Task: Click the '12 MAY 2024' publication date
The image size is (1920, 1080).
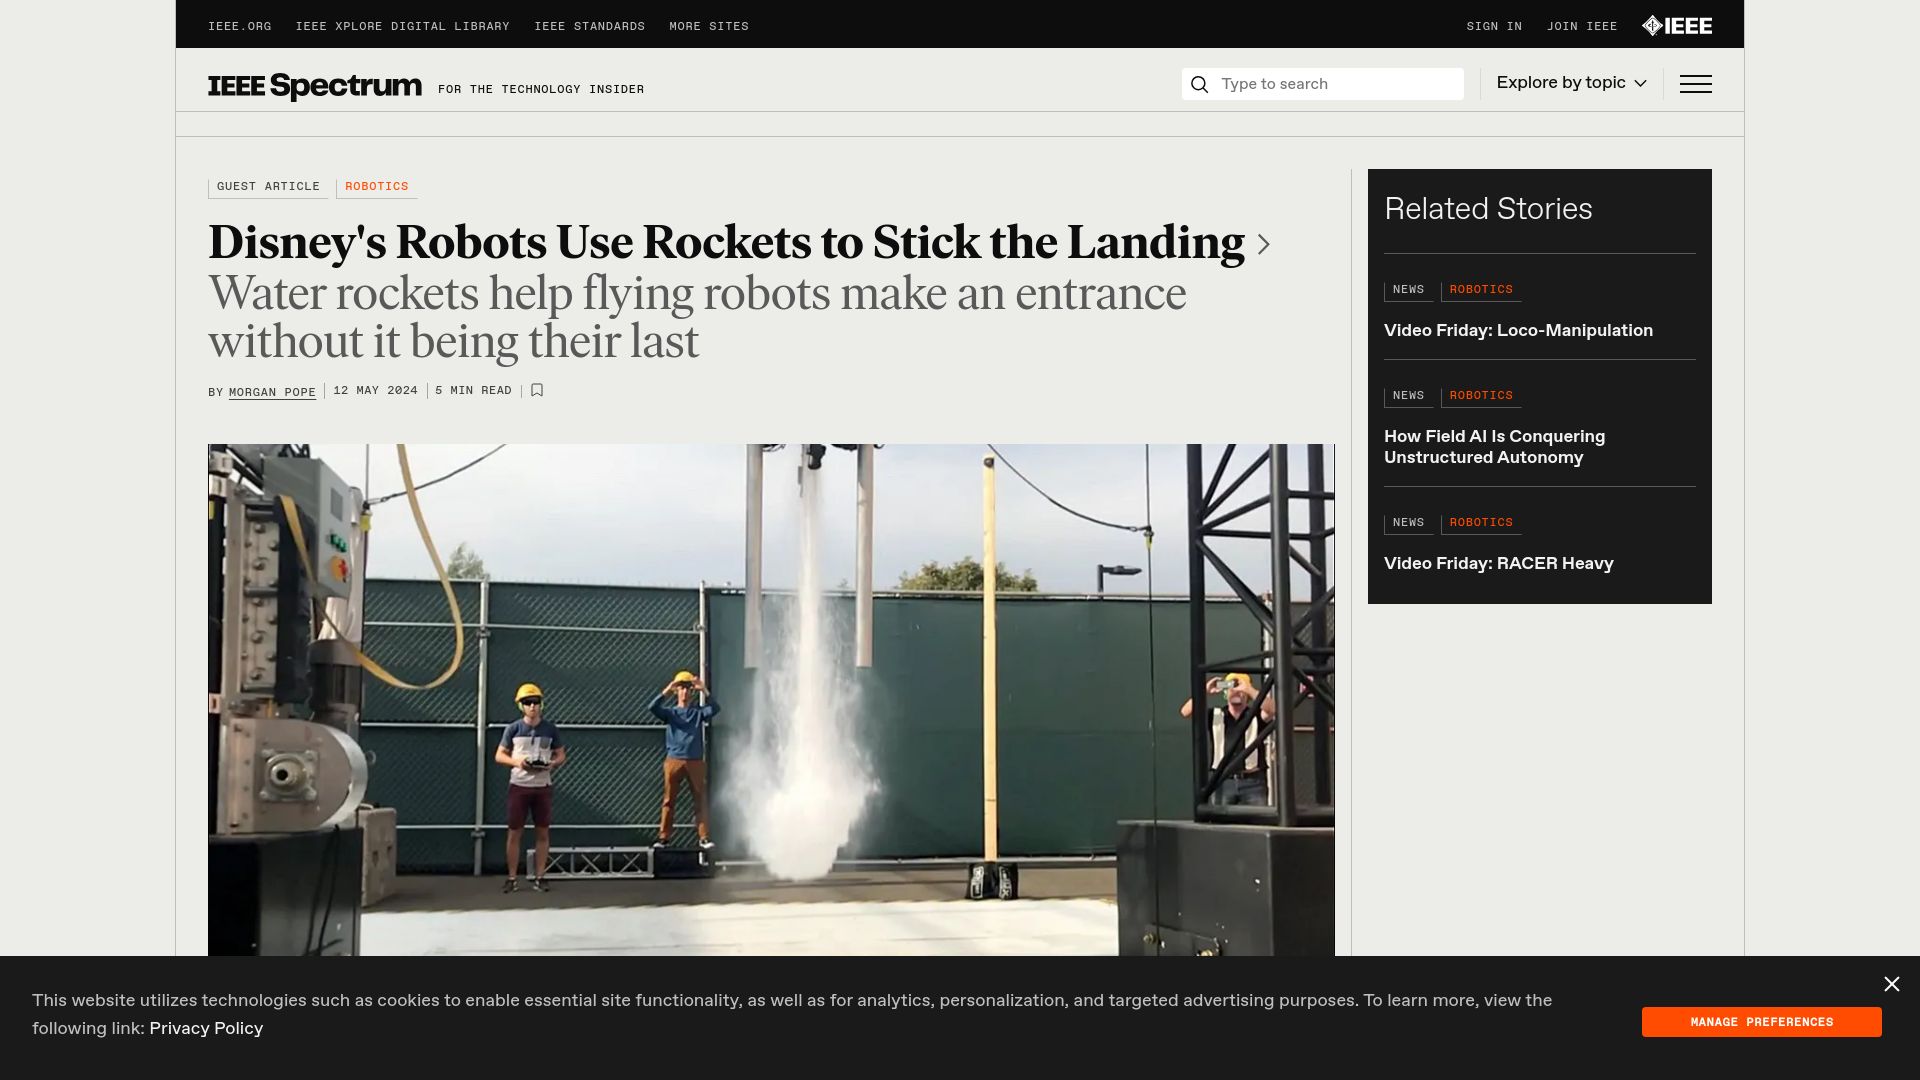Action: pos(375,391)
